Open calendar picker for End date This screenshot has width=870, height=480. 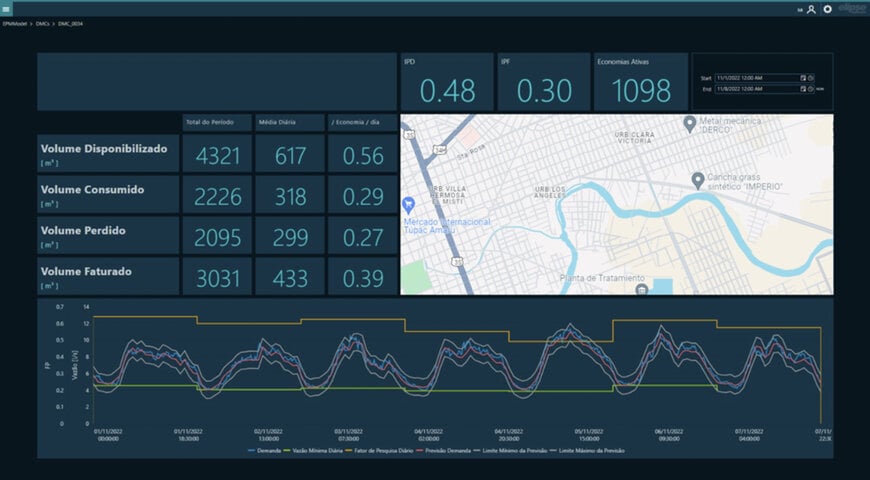click(x=802, y=89)
